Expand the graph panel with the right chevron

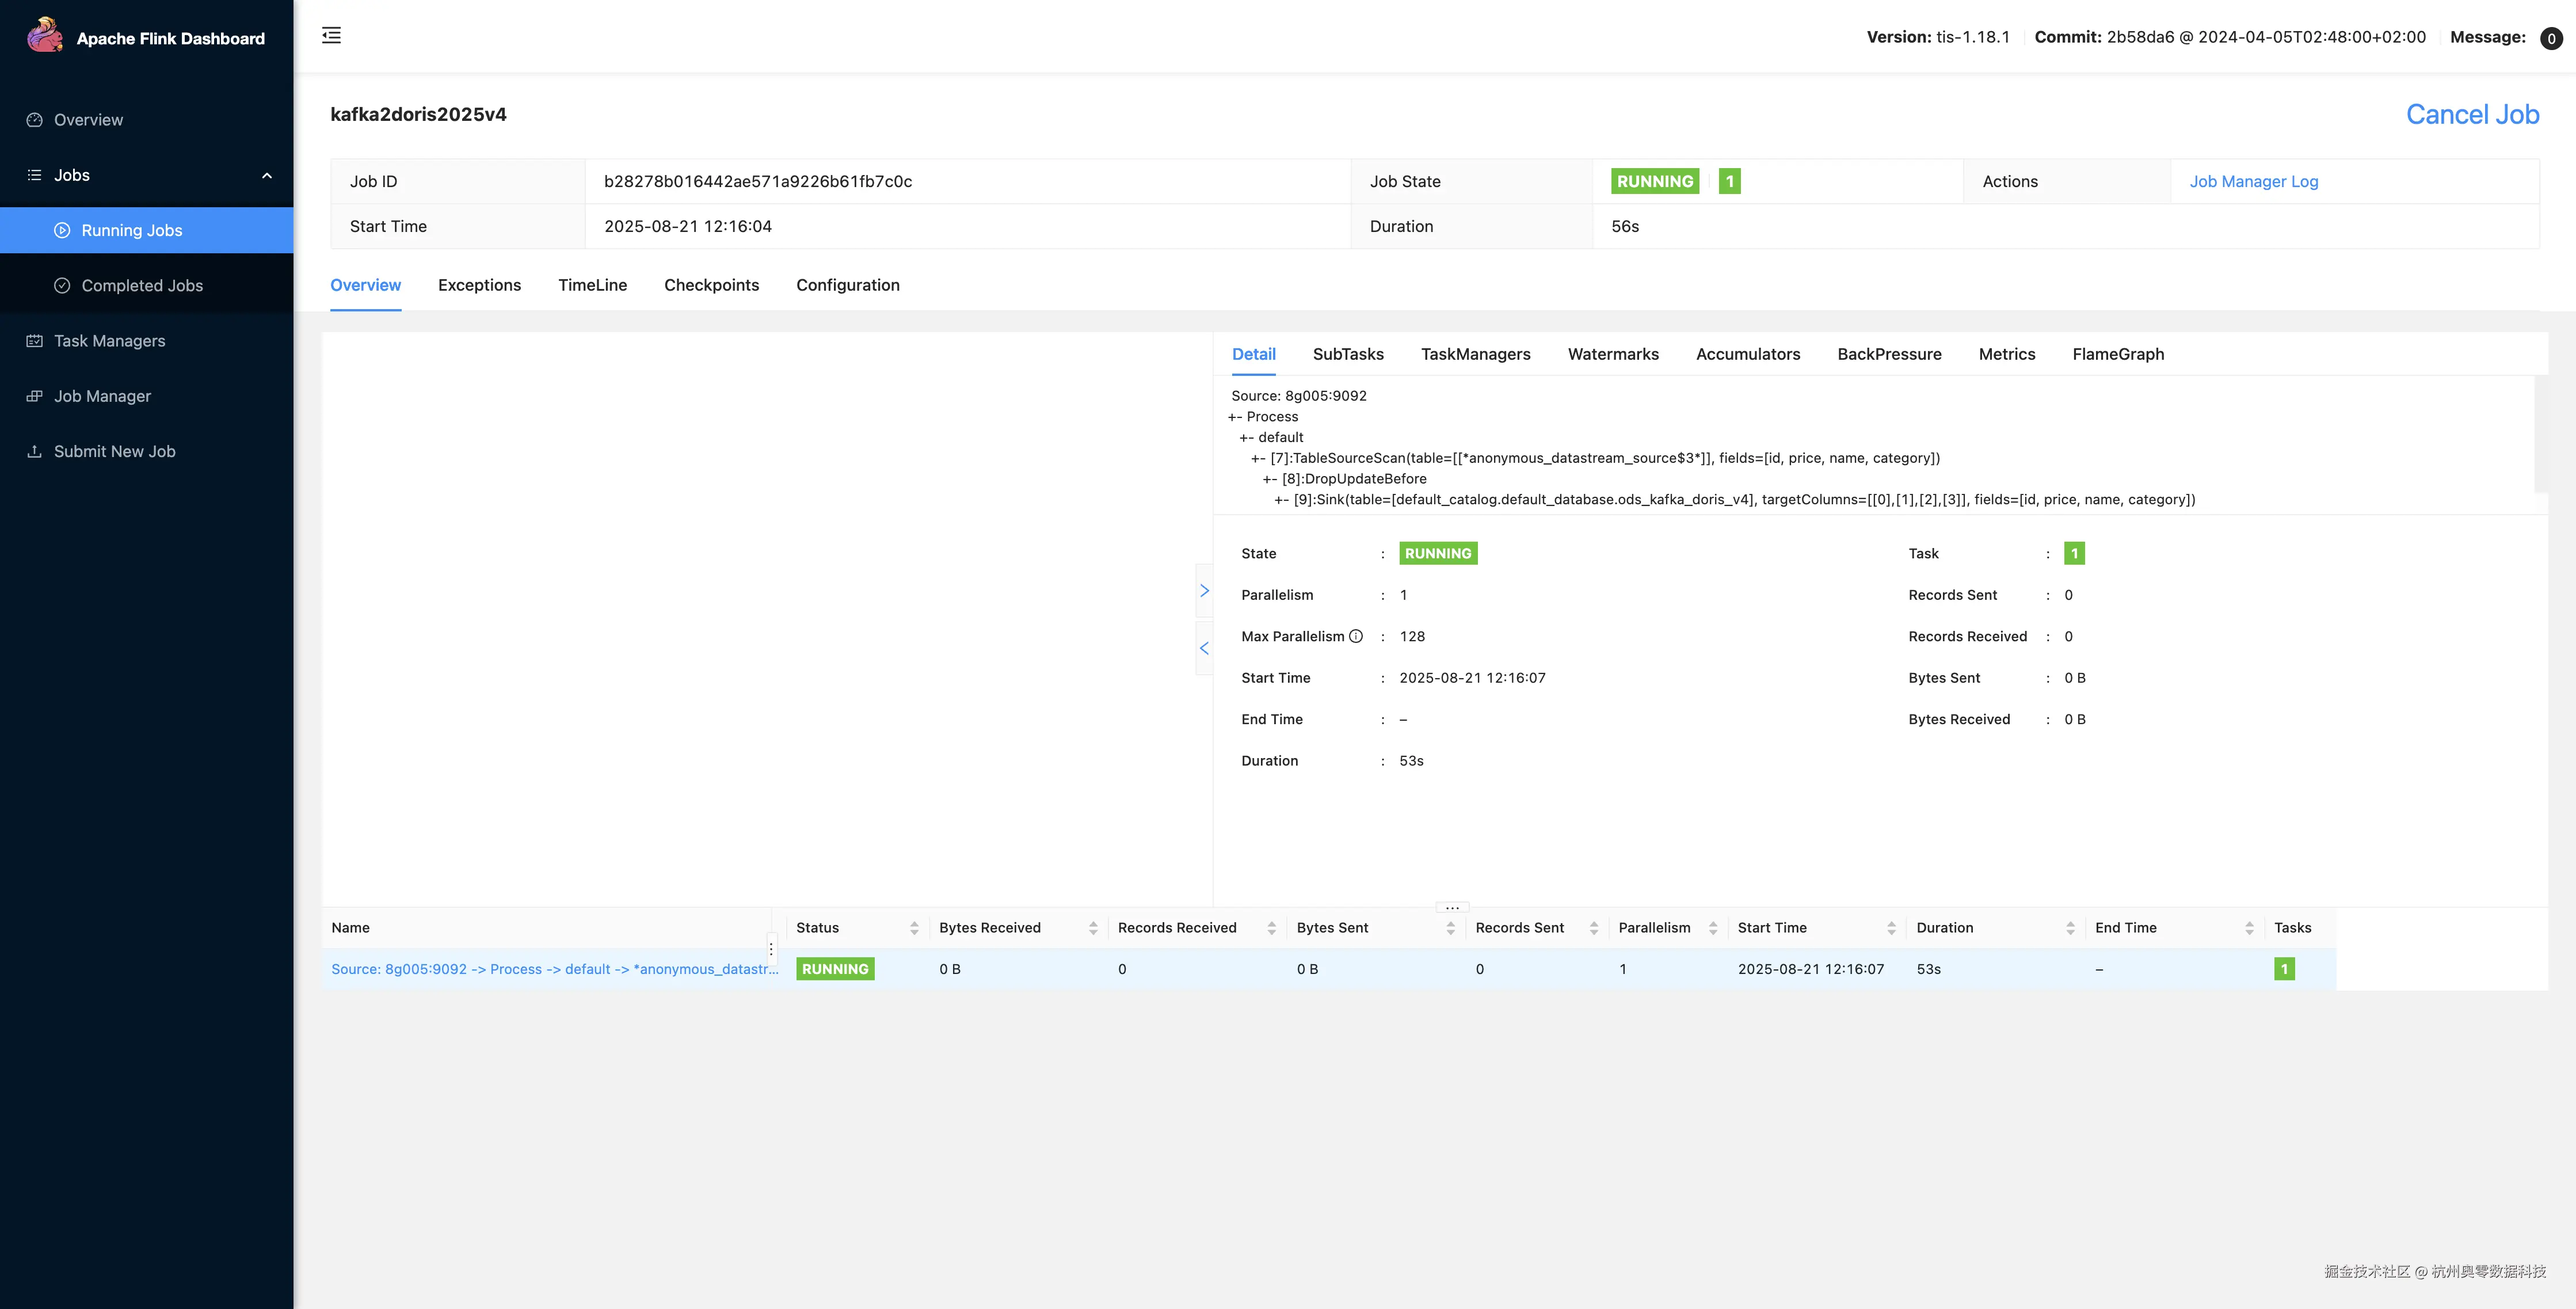pyautogui.click(x=1204, y=591)
